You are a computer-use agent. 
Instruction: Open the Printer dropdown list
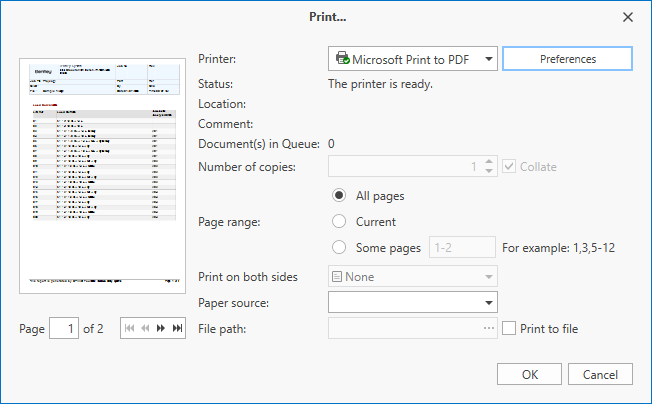pos(489,59)
